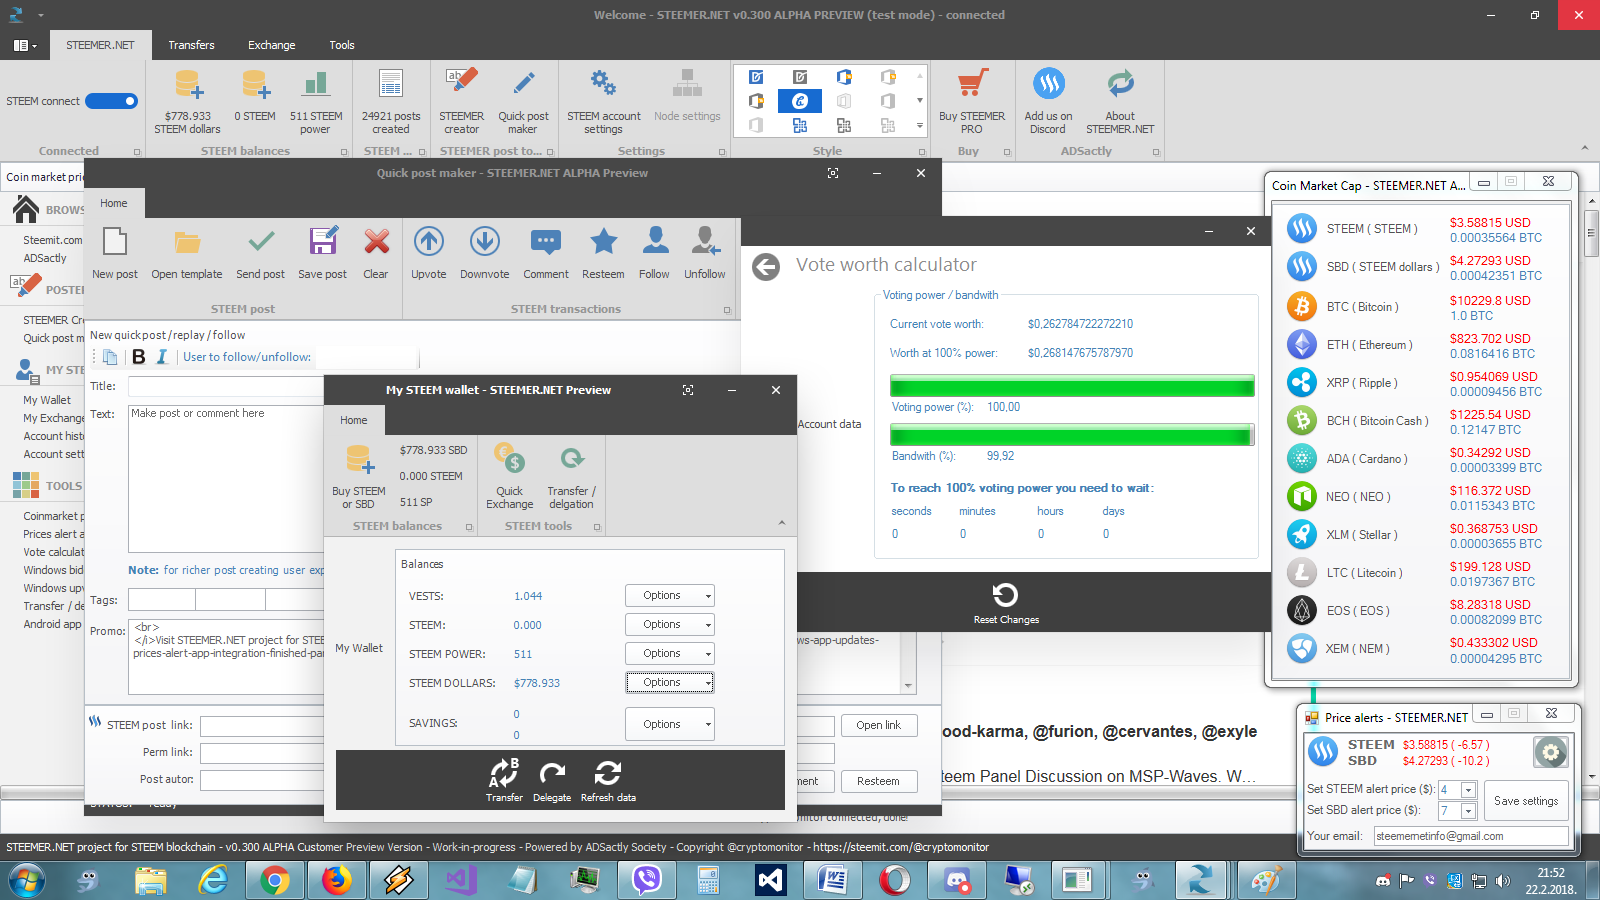Screen dimensions: 1600x900
Task: Open the VESTS Options dropdown
Action: 670,595
